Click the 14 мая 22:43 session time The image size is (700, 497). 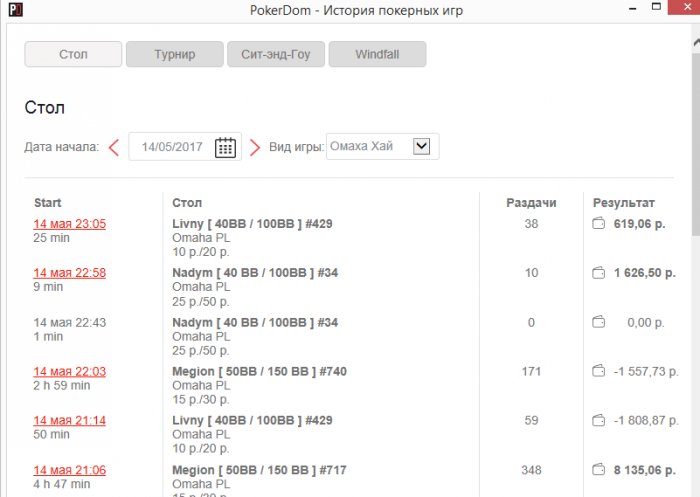[70, 322]
